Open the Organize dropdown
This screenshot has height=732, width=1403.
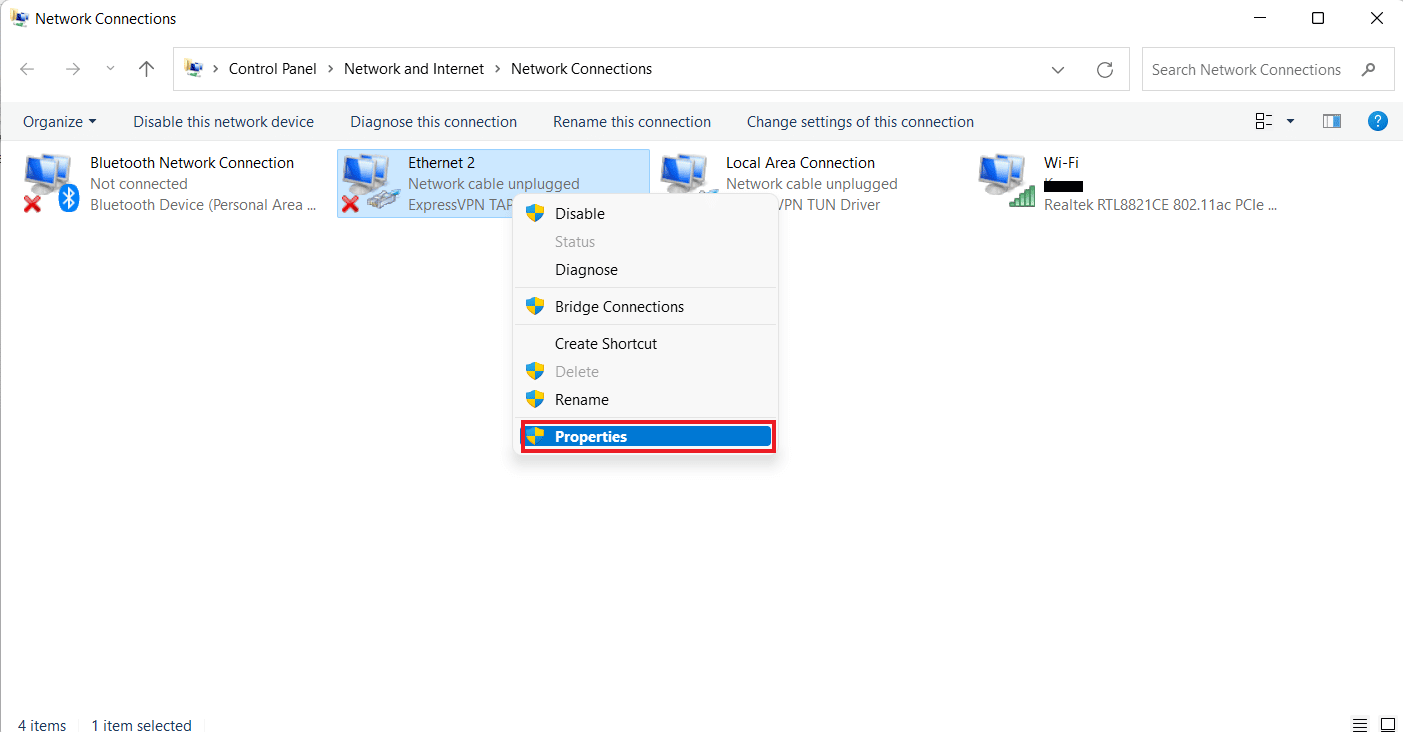[59, 121]
